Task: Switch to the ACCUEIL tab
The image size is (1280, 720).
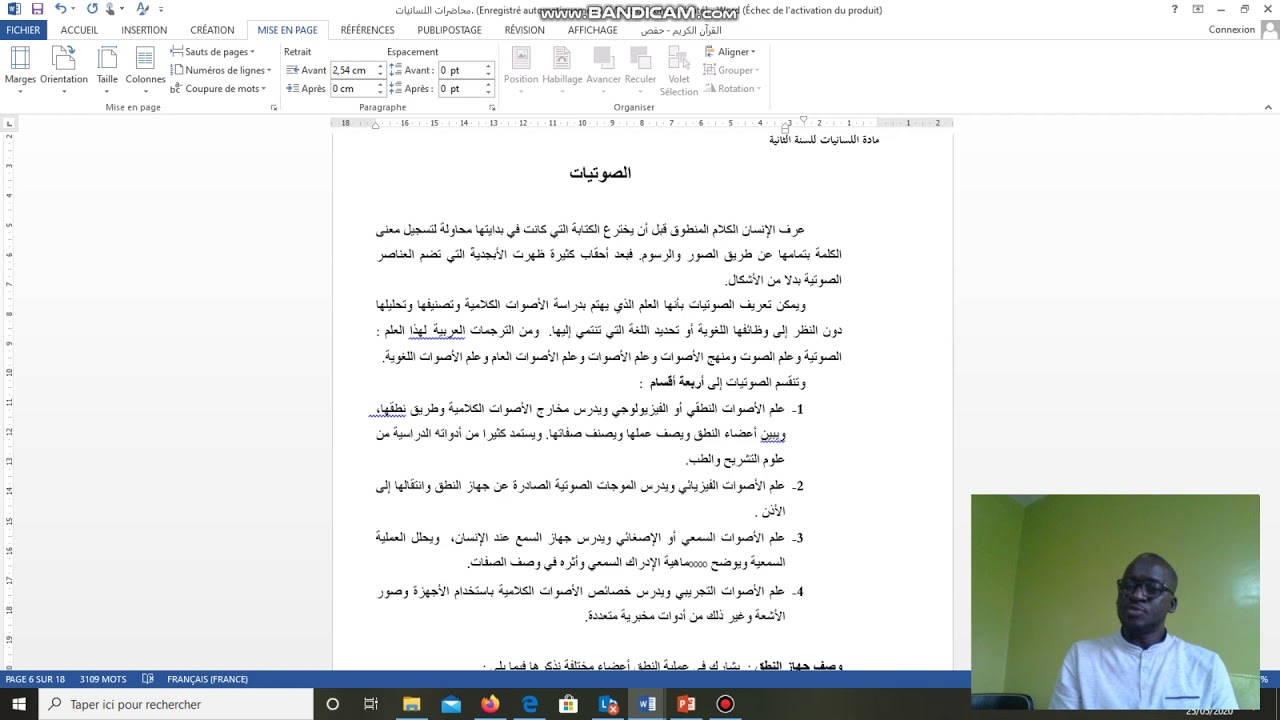Action: [79, 30]
